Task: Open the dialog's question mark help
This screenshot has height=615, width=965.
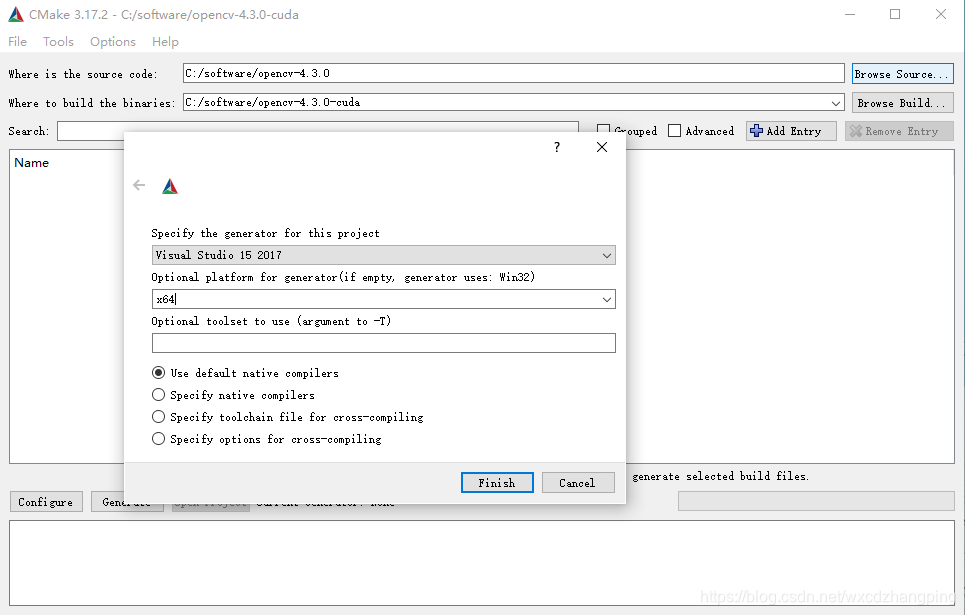Action: point(557,147)
